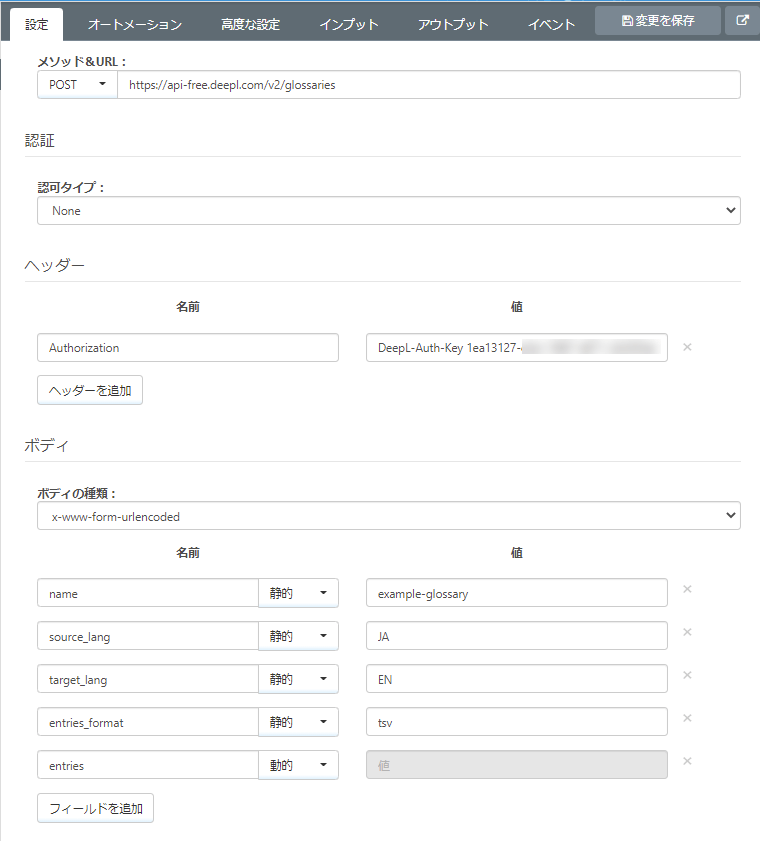760x841 pixels.
Task: Delete the target_lang body field
Action: (x=687, y=675)
